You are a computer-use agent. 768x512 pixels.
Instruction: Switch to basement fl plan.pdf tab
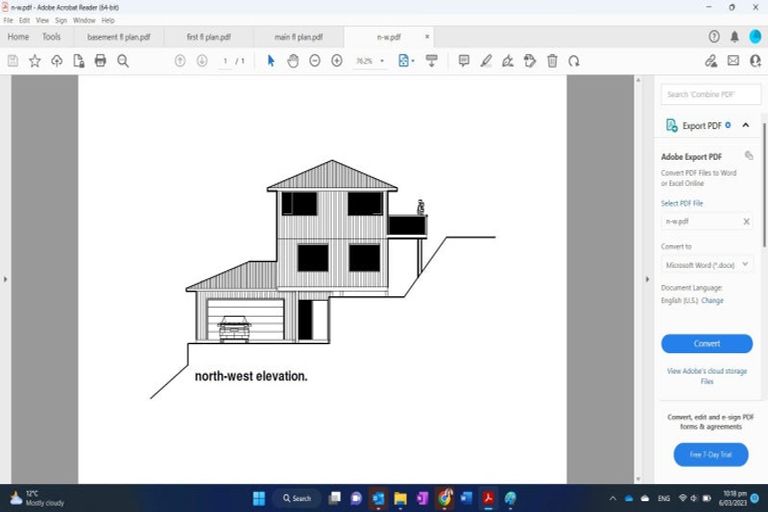click(x=118, y=37)
